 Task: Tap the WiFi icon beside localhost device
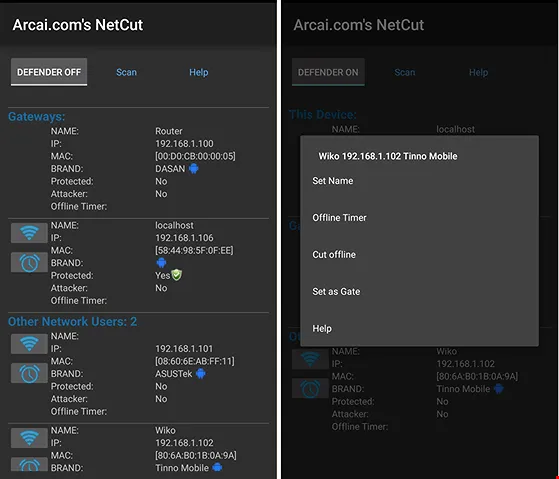click(x=29, y=233)
